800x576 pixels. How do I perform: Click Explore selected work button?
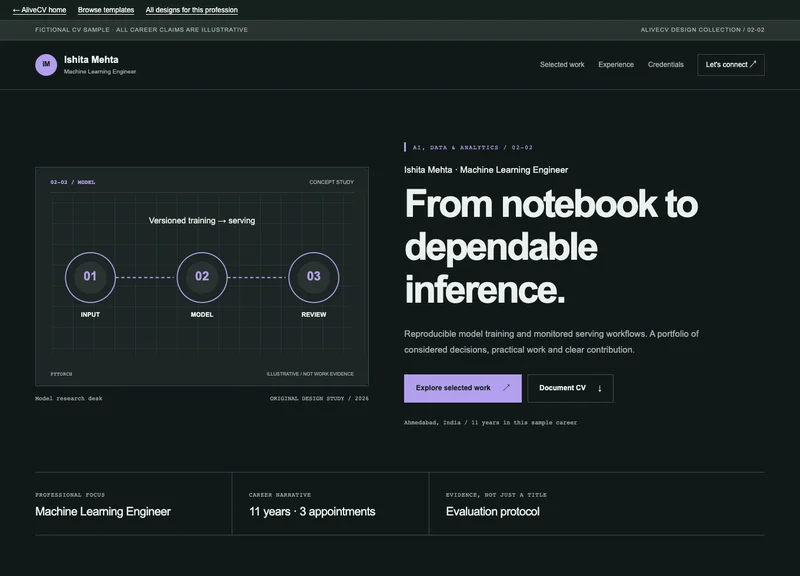point(463,388)
